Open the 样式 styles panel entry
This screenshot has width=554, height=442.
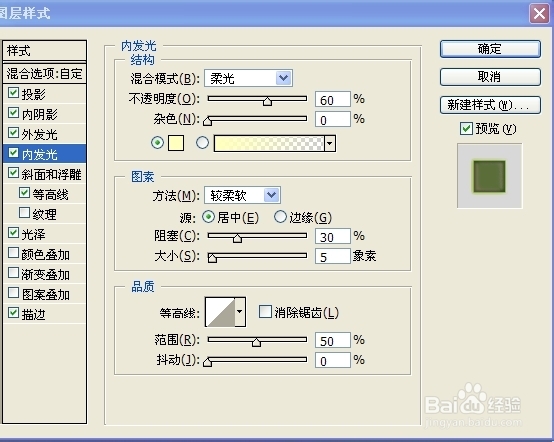tap(45, 51)
